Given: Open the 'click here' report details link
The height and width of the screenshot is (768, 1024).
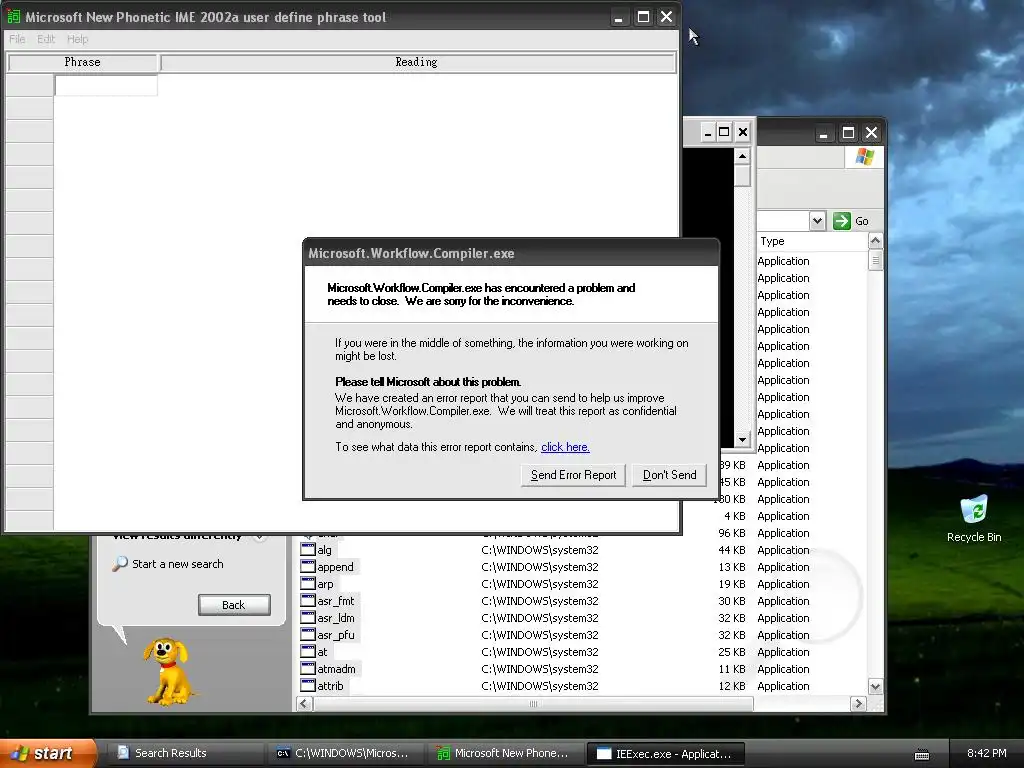Looking at the screenshot, I should pos(565,447).
